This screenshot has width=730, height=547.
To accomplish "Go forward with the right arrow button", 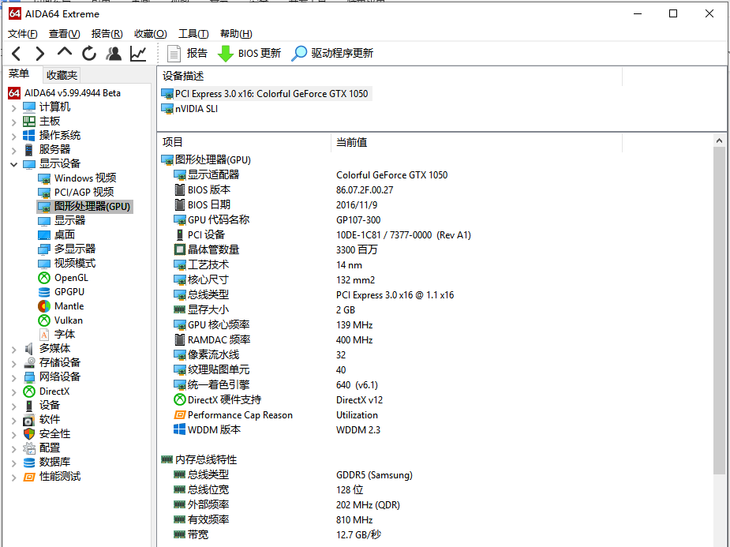I will [x=40, y=54].
